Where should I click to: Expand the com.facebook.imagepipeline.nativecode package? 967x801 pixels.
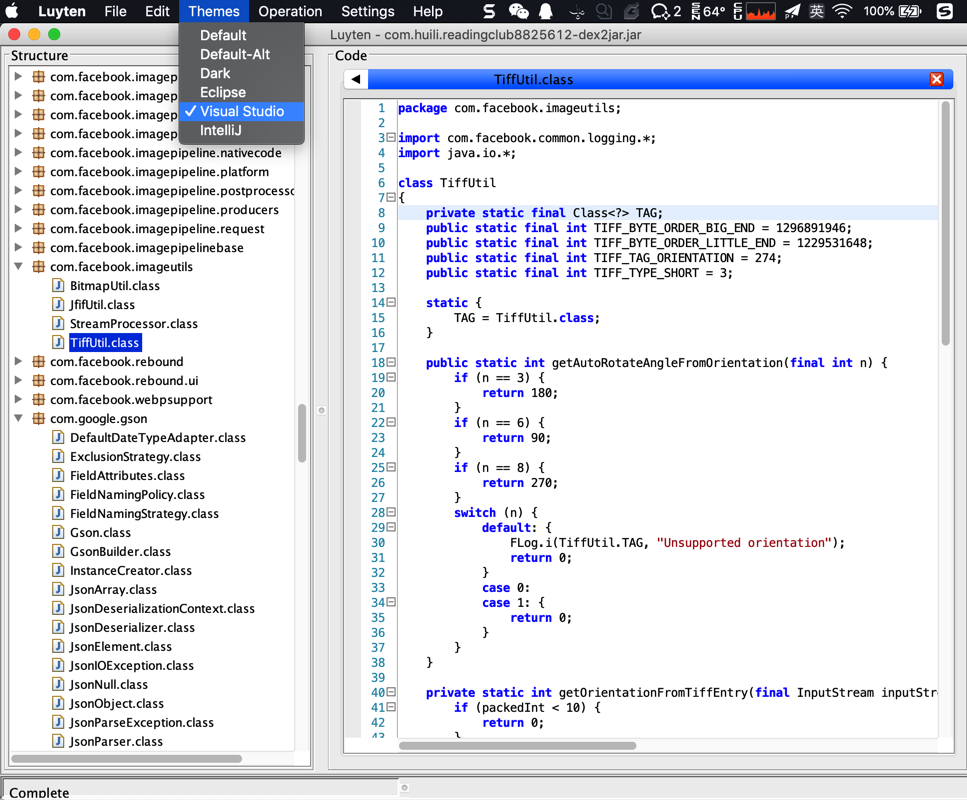pos(19,152)
